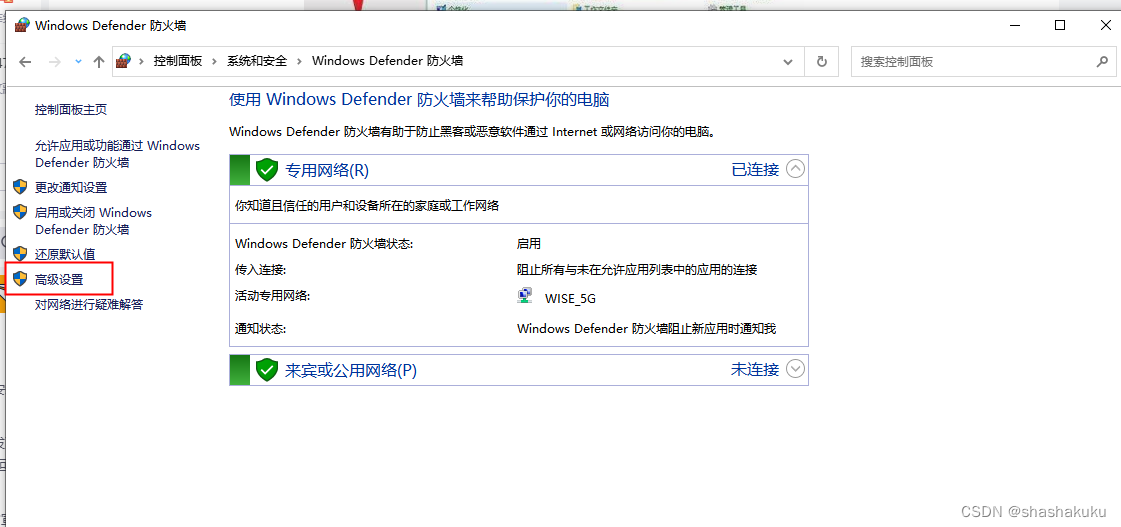Click the 使用 Windows Defender 防火墙来帮助保护你的电脑 heading
The width and height of the screenshot is (1121, 527).
pos(419,99)
